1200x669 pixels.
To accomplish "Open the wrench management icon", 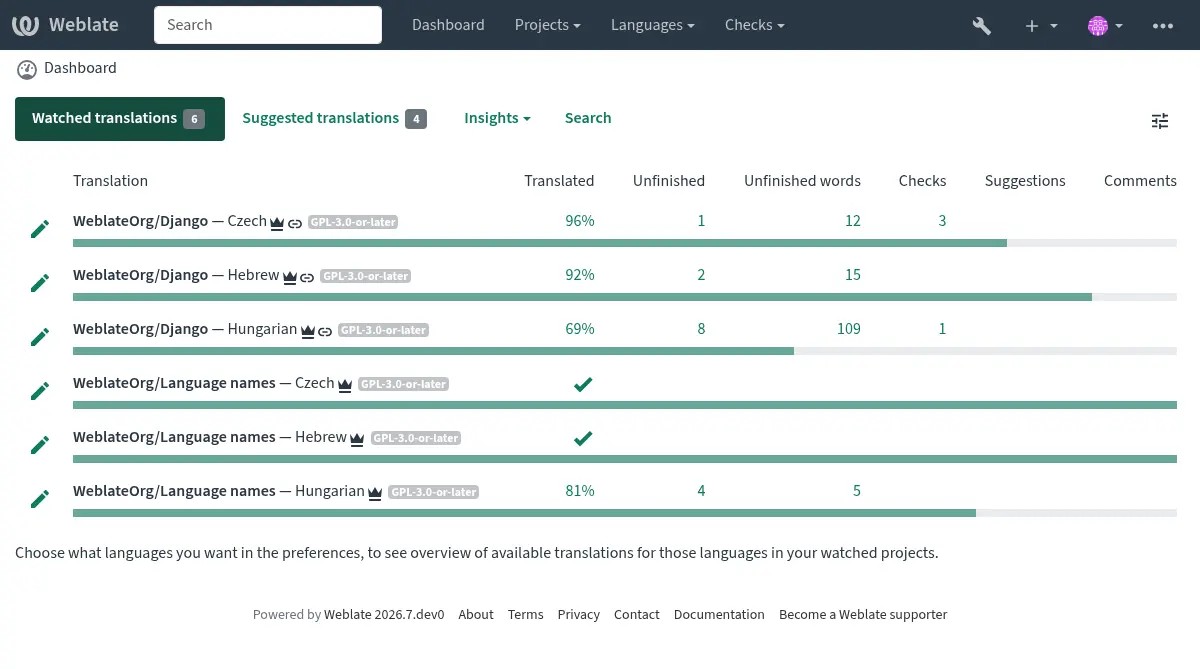I will (x=982, y=26).
